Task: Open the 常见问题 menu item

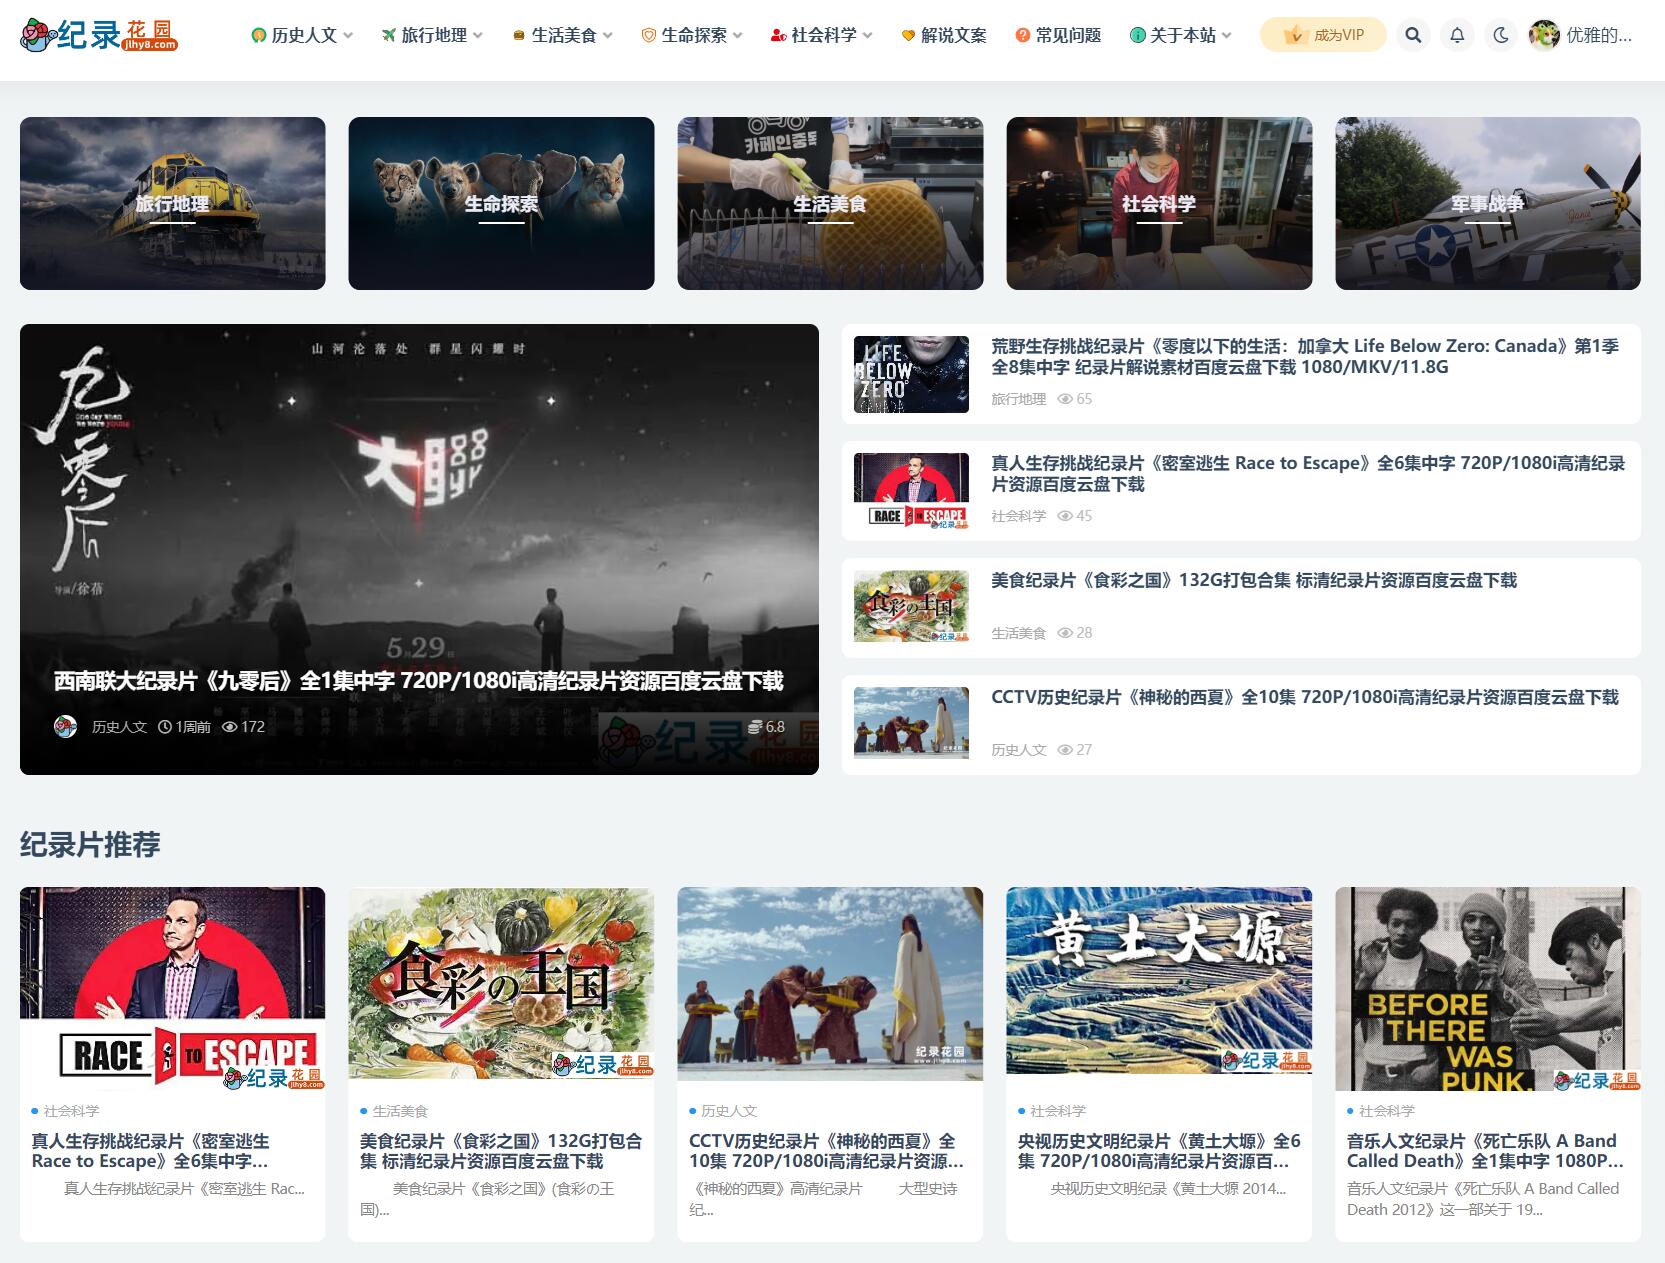Action: click(x=1058, y=35)
